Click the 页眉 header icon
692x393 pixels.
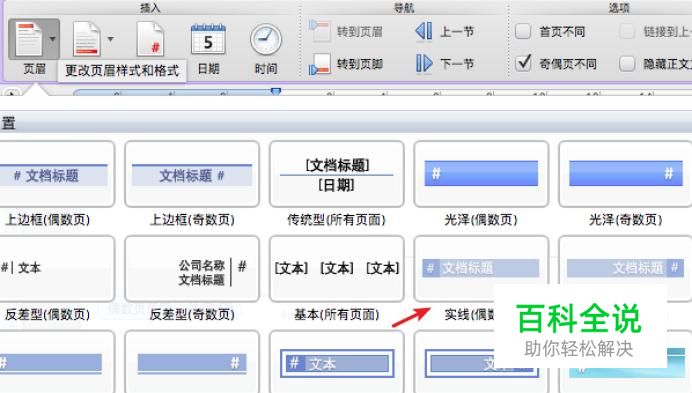(28, 39)
